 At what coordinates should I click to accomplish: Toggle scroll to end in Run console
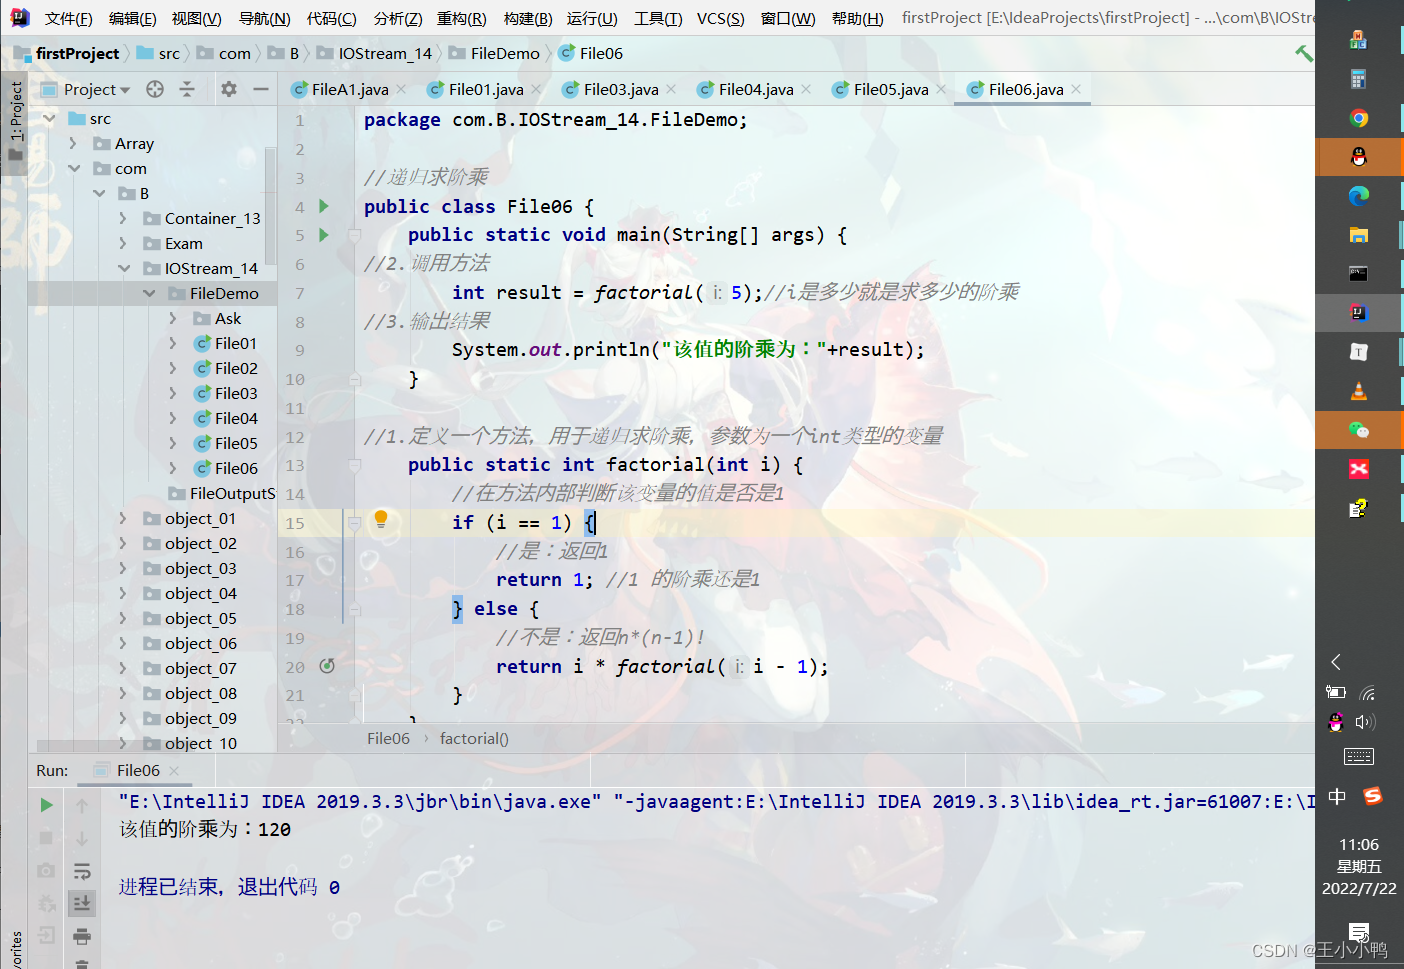pyautogui.click(x=82, y=903)
